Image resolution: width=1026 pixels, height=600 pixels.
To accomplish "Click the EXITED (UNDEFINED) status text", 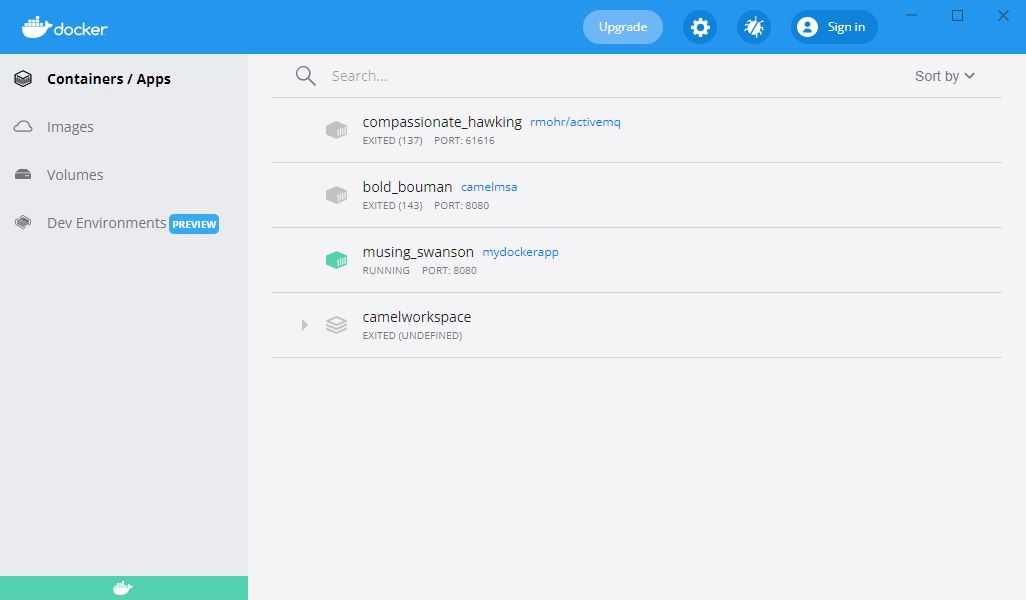I will (412, 336).
